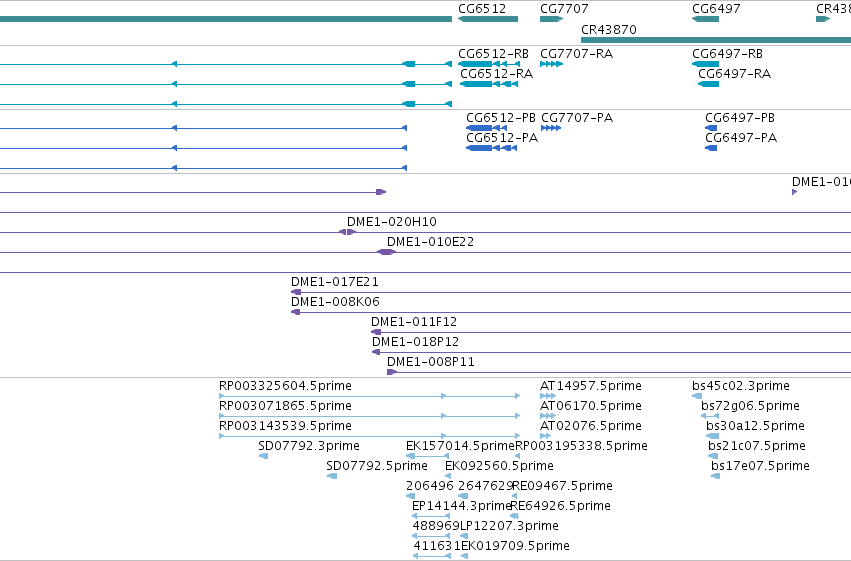Screen dimensions: 851x561
Task: Click the CG6512-RB transcript glyph
Action: (489, 64)
